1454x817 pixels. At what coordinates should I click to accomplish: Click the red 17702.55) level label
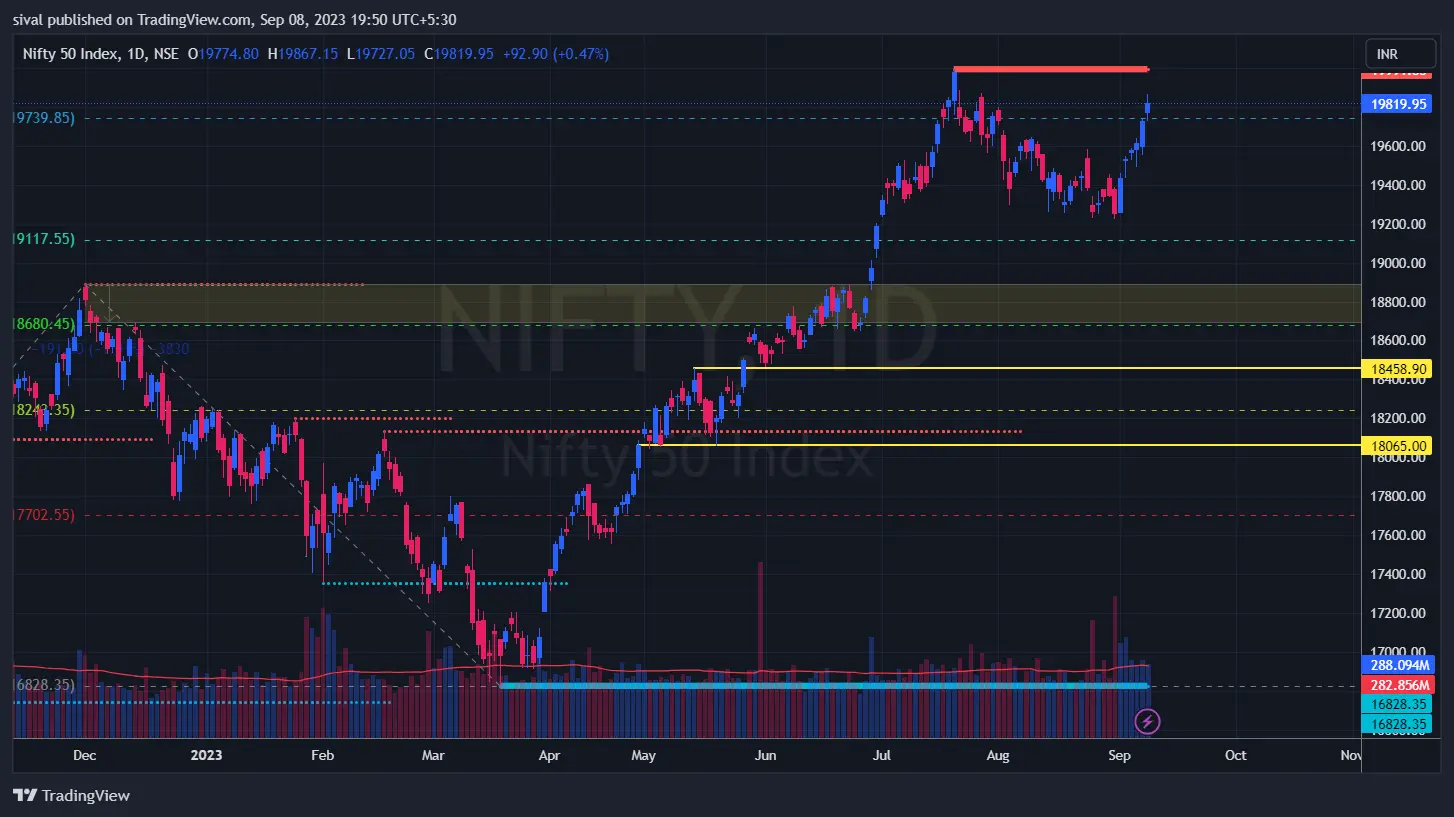(x=43, y=515)
